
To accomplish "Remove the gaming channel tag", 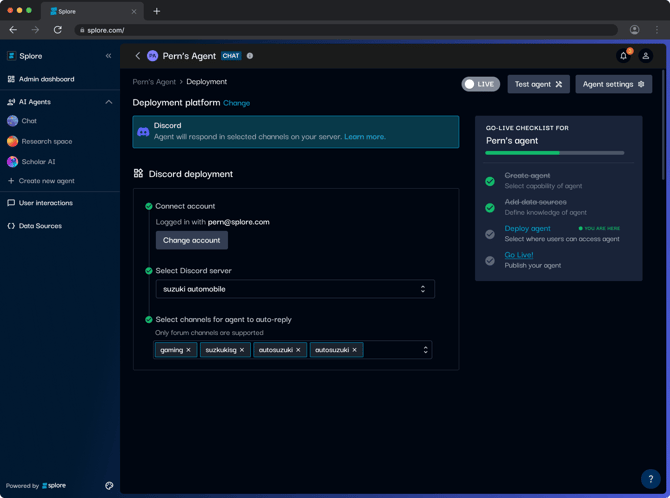I will (x=188, y=350).
